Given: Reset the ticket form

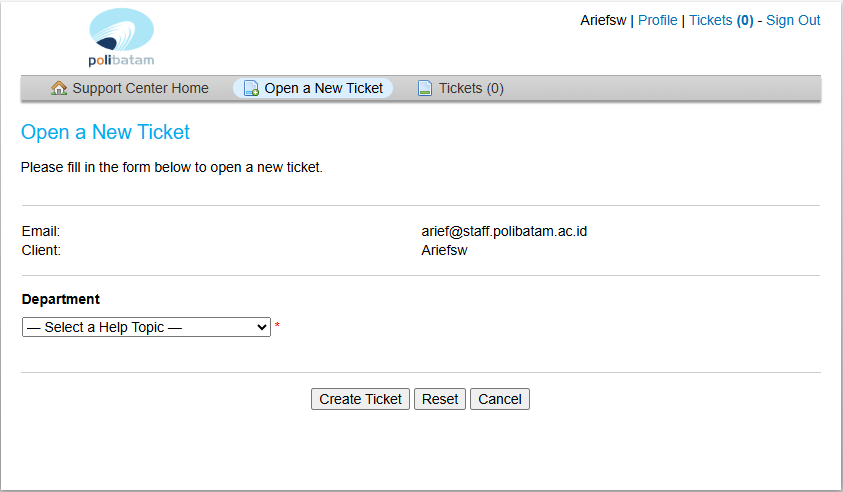Looking at the screenshot, I should (x=440, y=399).
